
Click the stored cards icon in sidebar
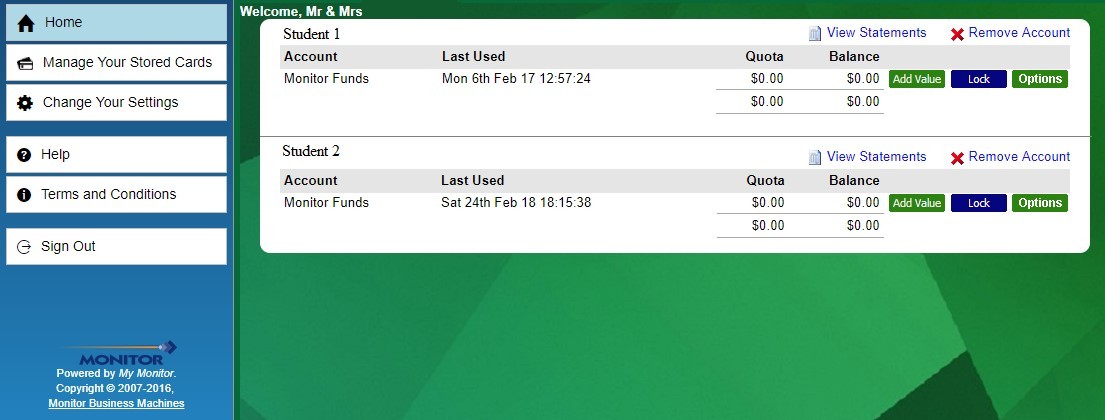(x=26, y=63)
